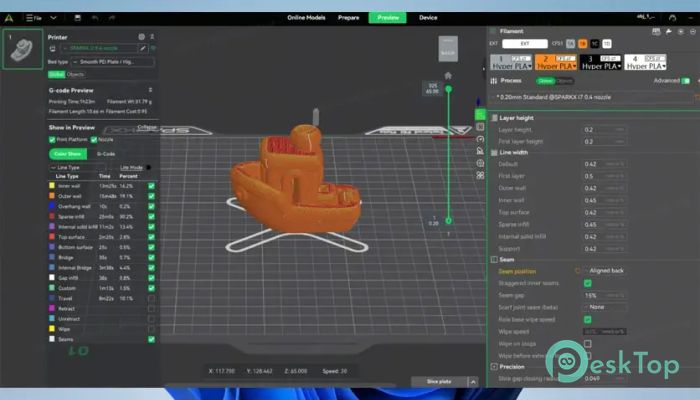Click the remove filament minus icon

tap(693, 31)
